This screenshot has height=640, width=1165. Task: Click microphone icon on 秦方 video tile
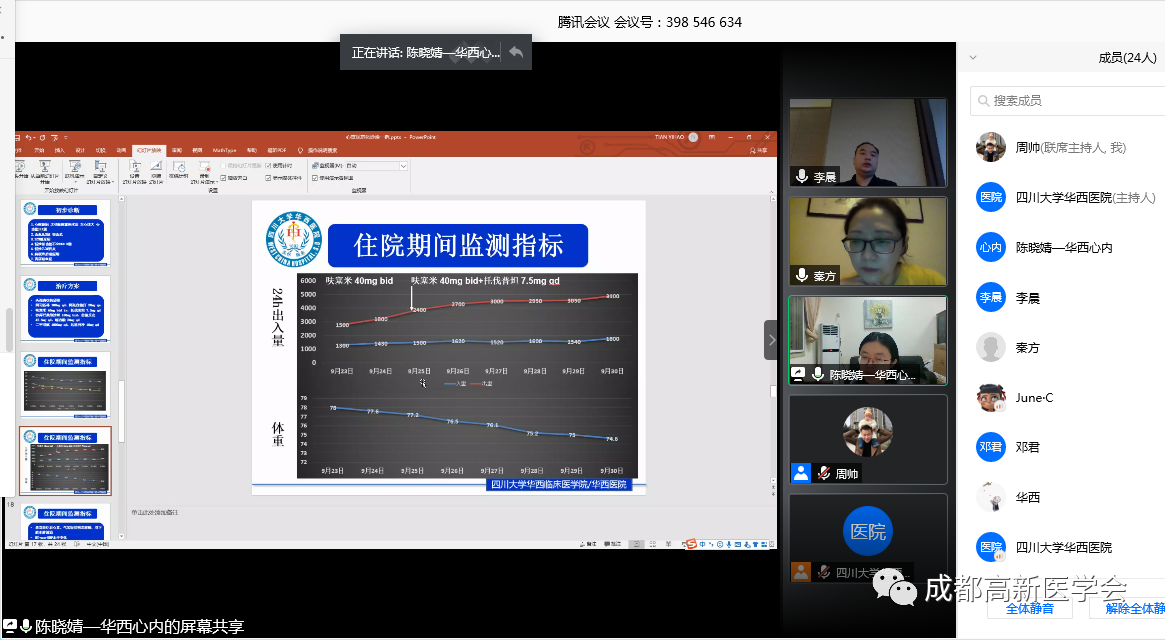pos(802,275)
